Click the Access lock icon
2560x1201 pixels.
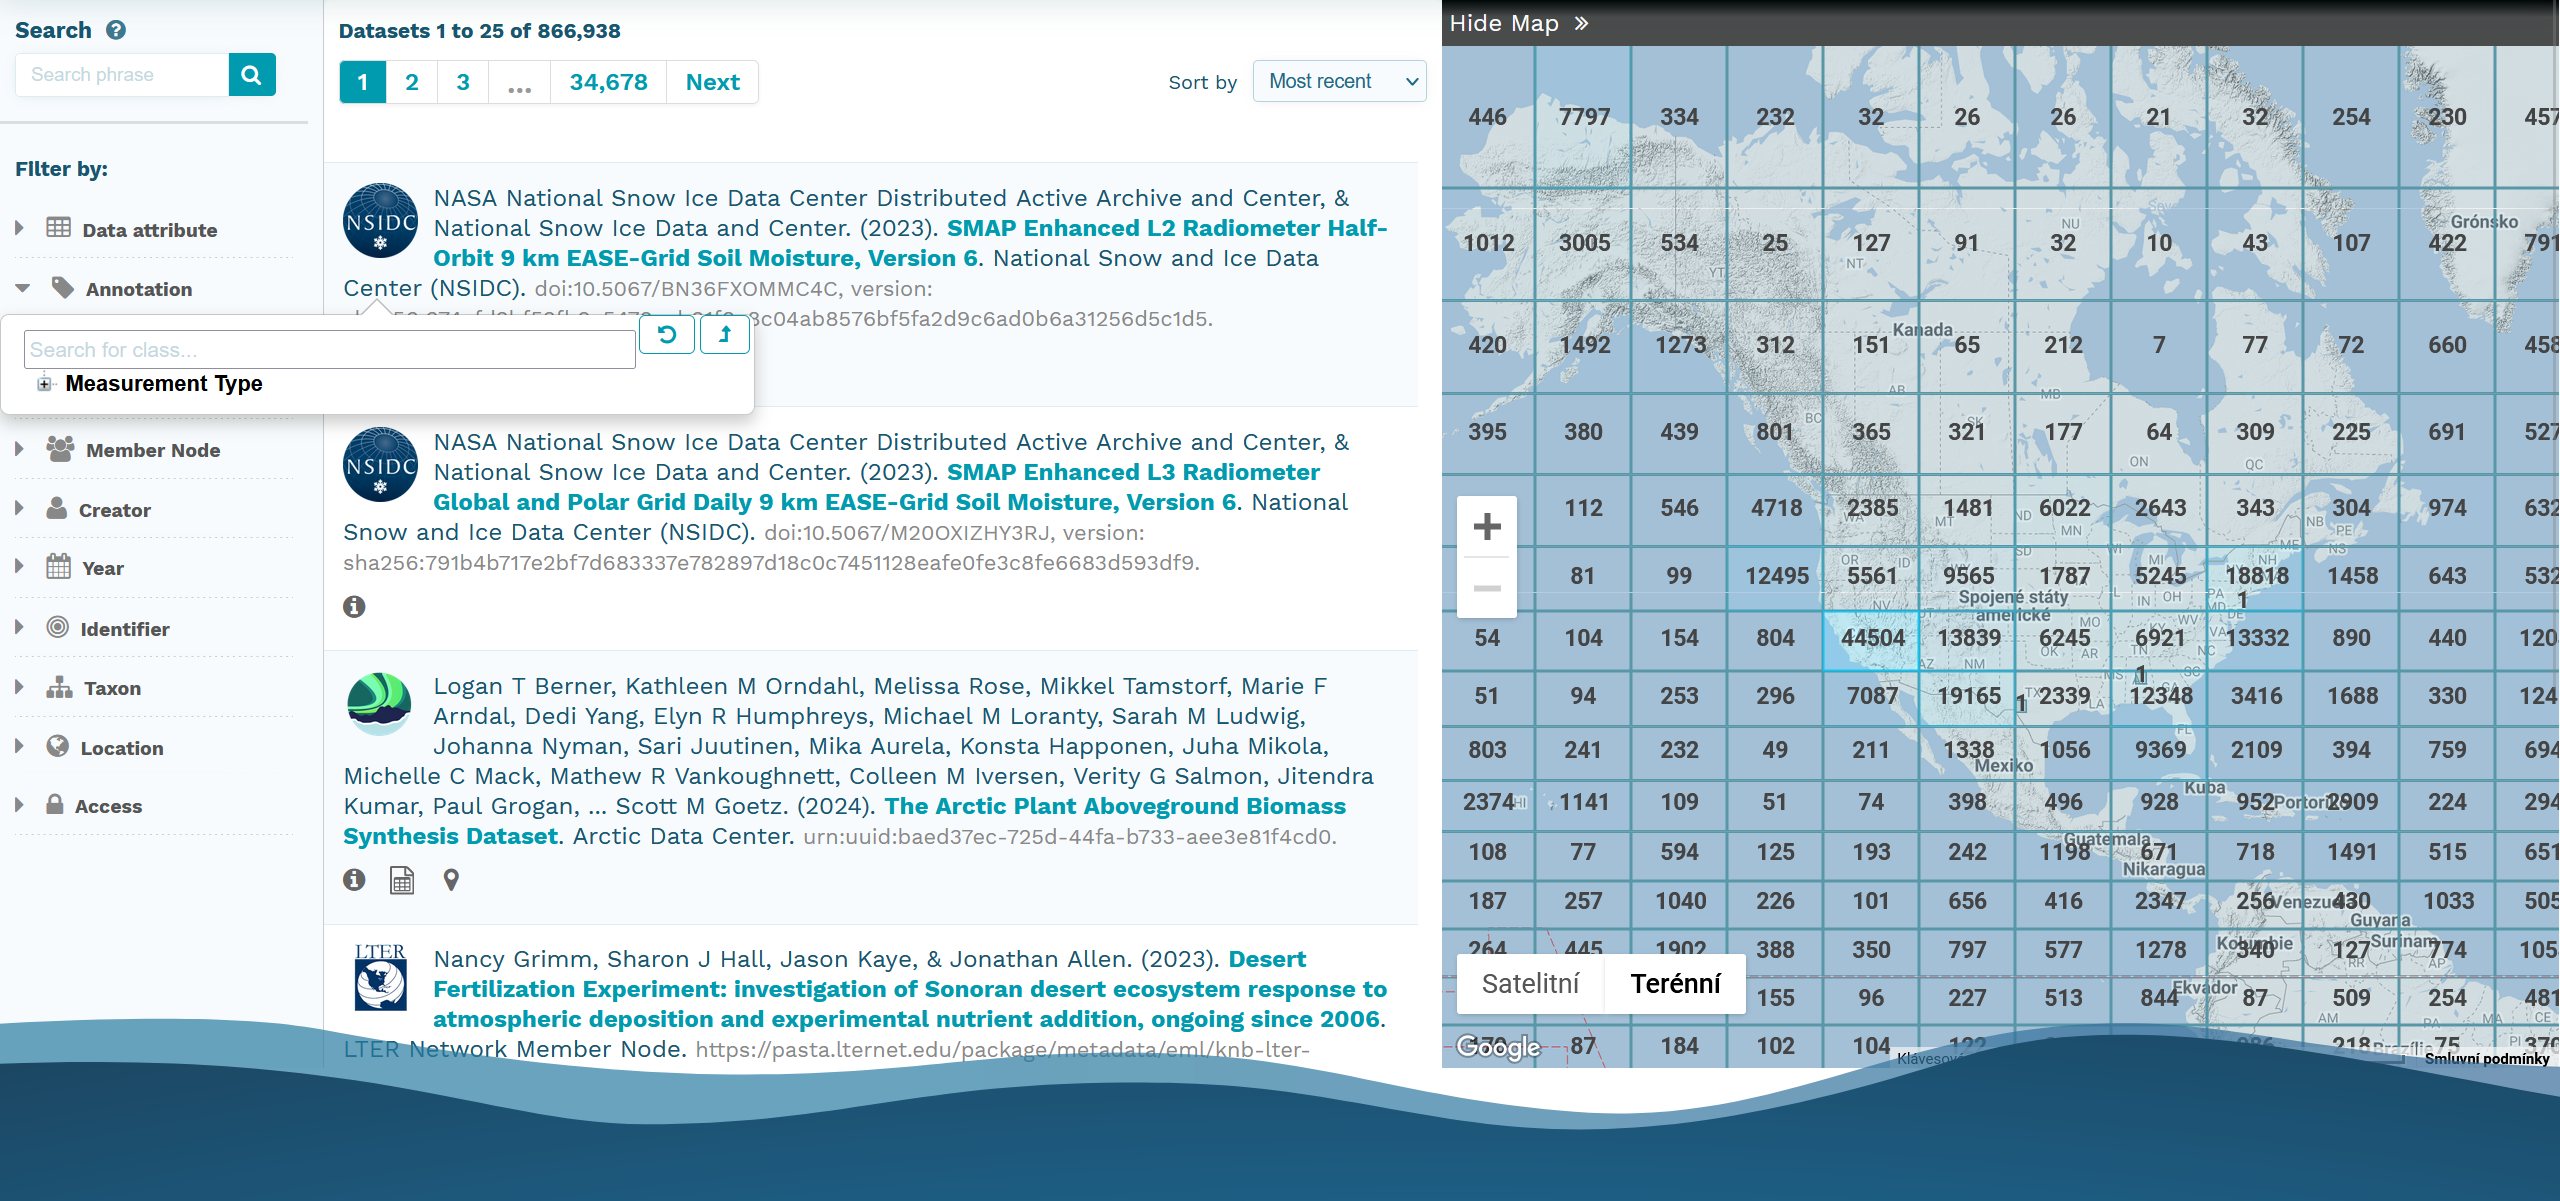click(55, 804)
